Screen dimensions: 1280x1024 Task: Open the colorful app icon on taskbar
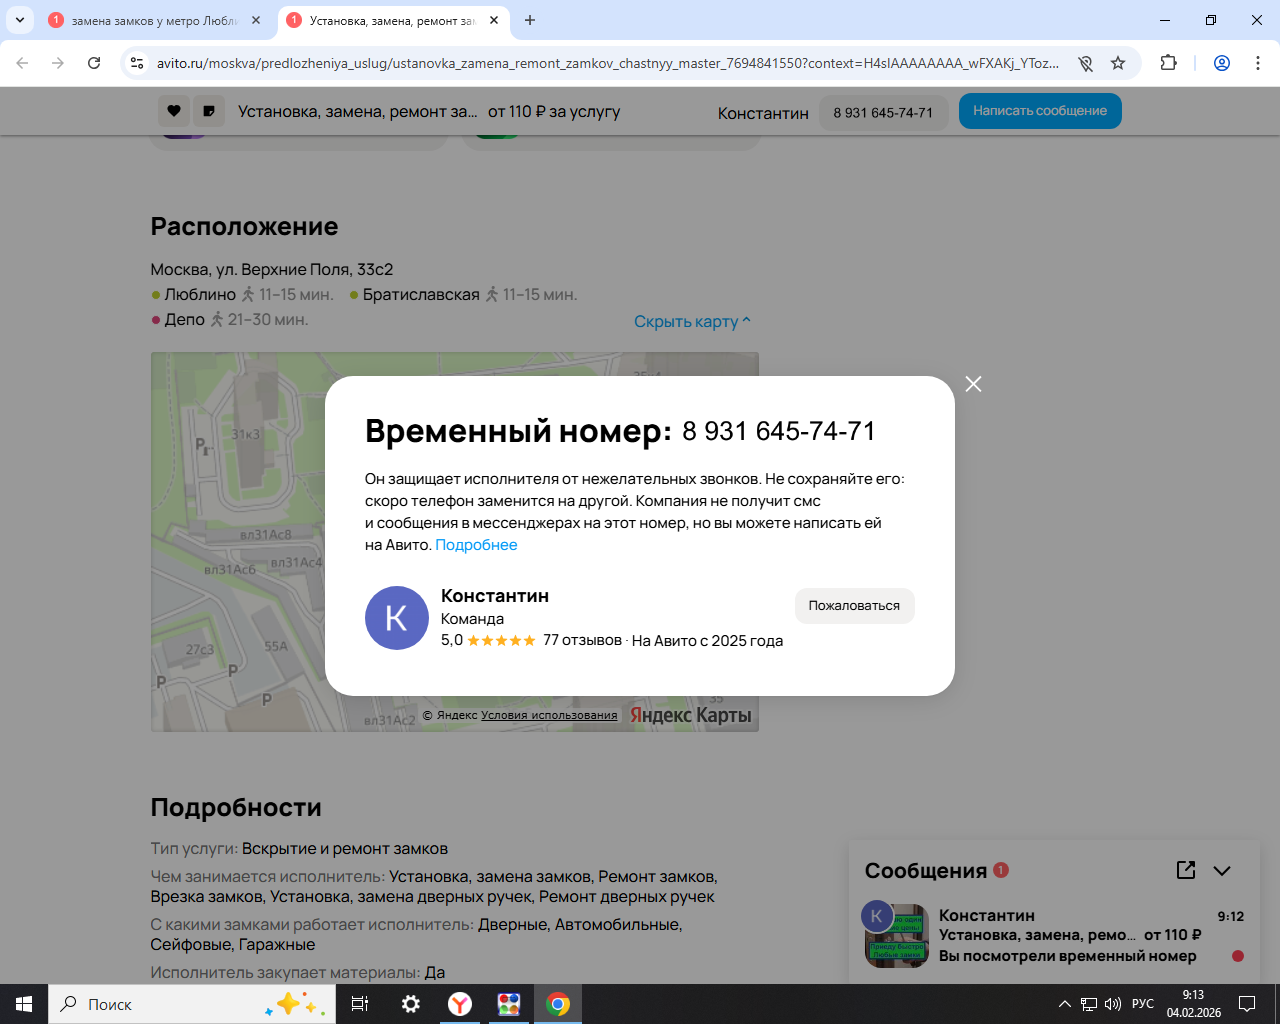[x=509, y=1004]
